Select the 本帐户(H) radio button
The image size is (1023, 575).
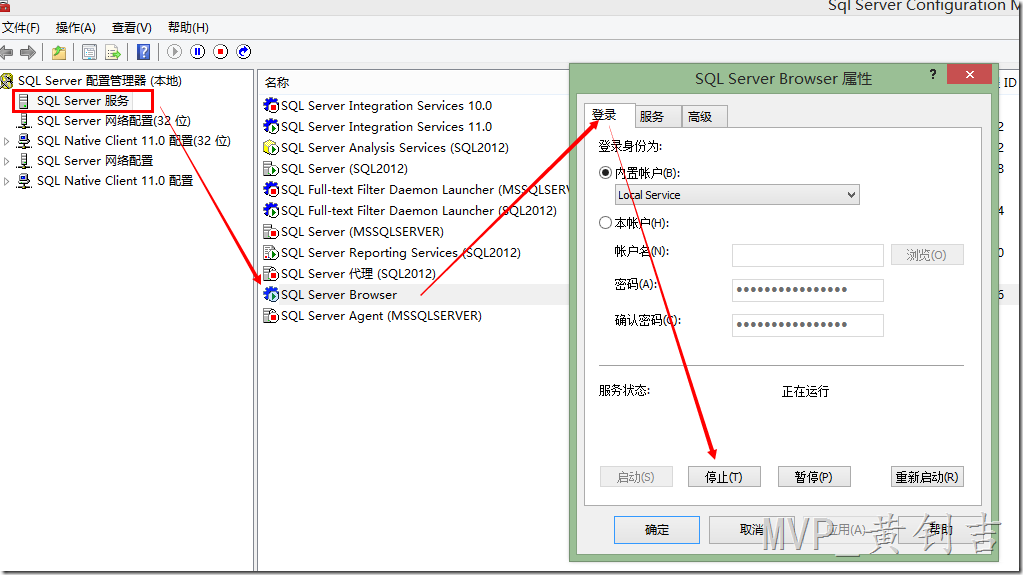point(605,223)
